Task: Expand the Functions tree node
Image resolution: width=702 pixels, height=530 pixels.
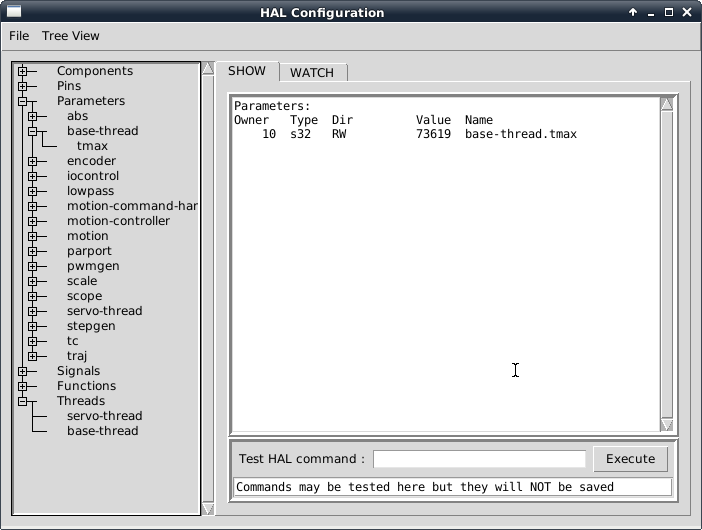Action: [x=22, y=386]
